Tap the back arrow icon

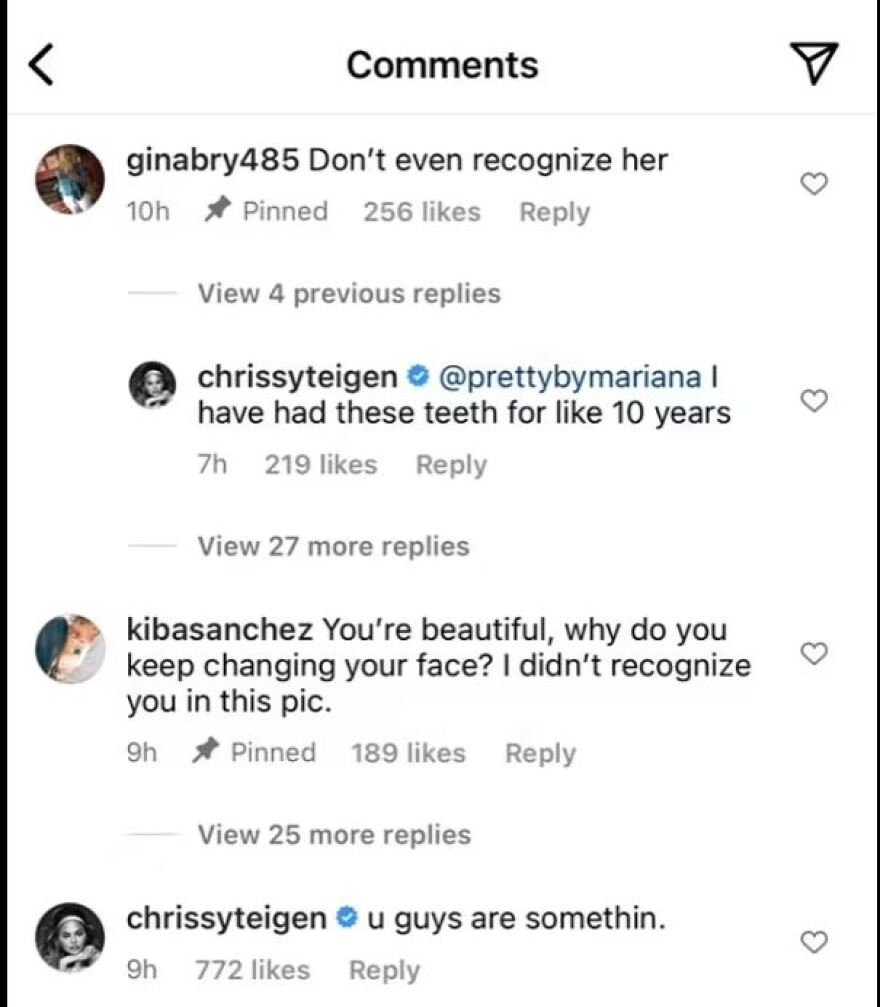point(39,65)
